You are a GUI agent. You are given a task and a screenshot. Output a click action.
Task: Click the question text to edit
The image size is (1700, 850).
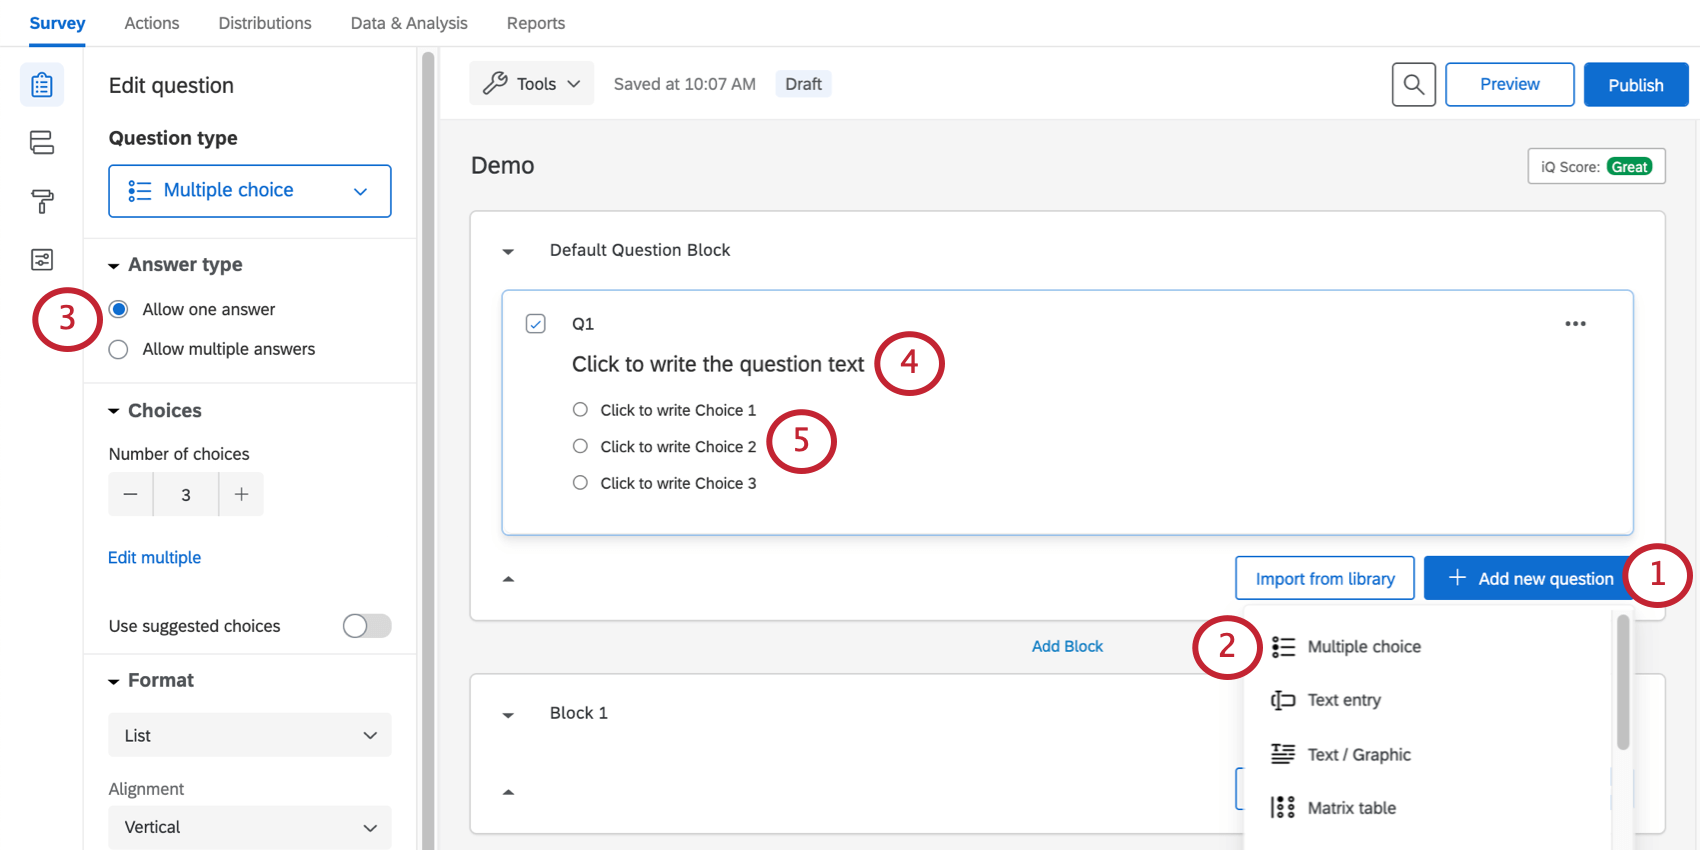tap(717, 364)
